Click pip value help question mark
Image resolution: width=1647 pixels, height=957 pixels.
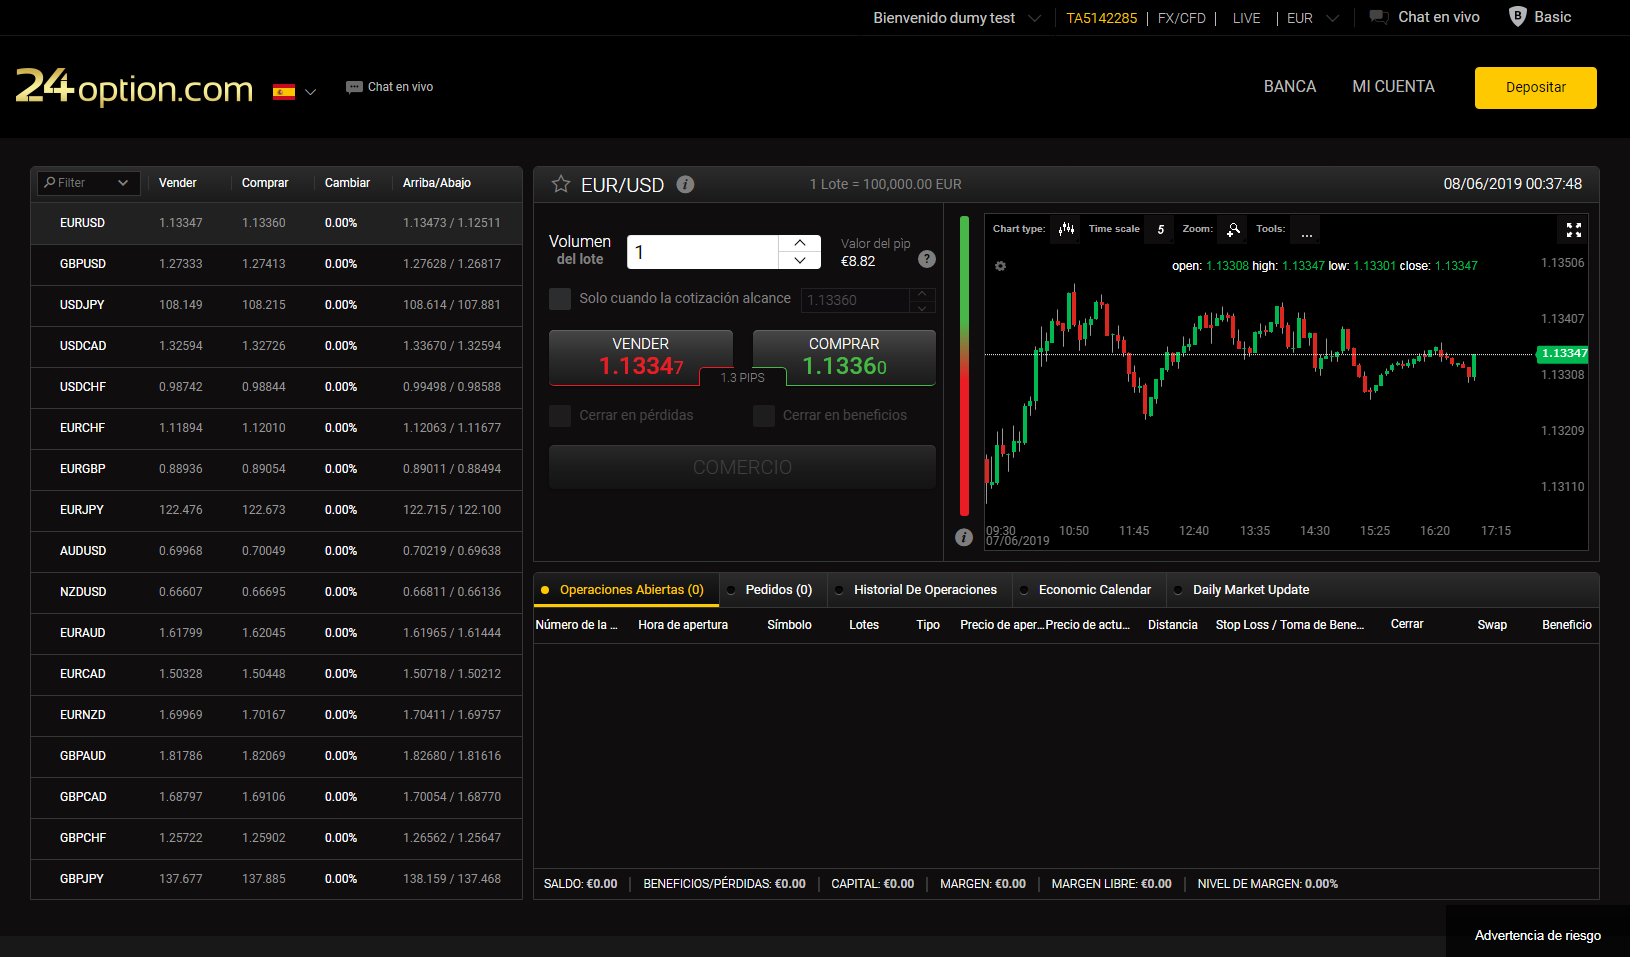[x=927, y=259]
